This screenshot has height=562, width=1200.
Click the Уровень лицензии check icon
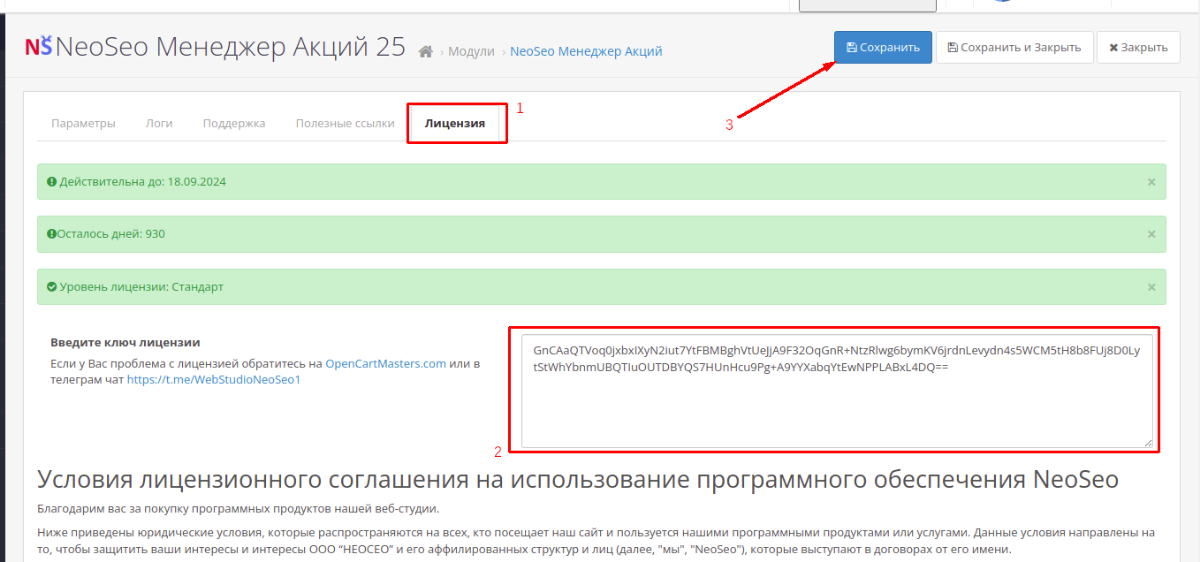(x=51, y=287)
